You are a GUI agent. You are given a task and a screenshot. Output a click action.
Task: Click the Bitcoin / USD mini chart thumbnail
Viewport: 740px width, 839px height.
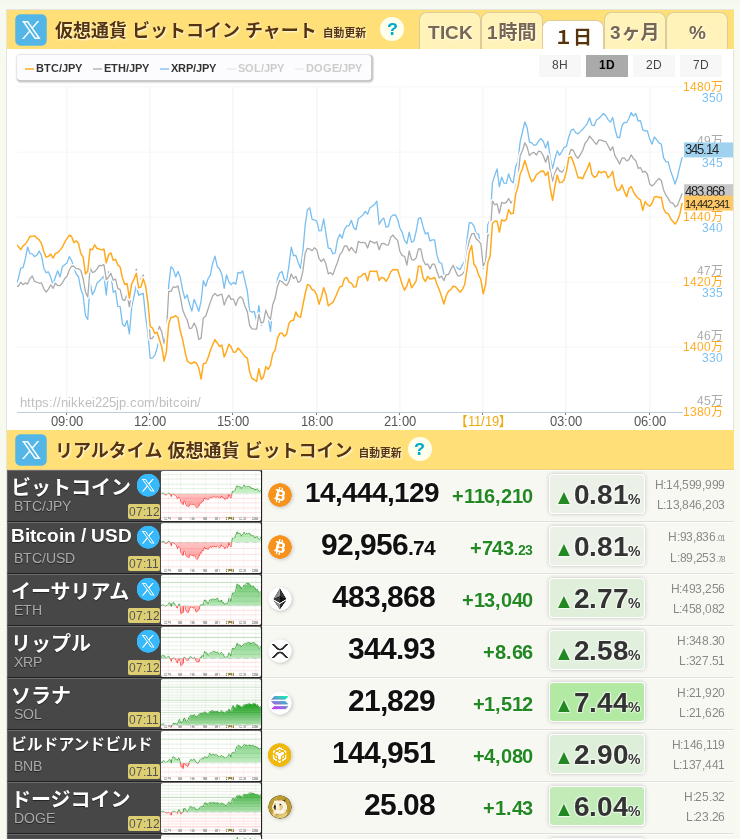pyautogui.click(x=211, y=547)
